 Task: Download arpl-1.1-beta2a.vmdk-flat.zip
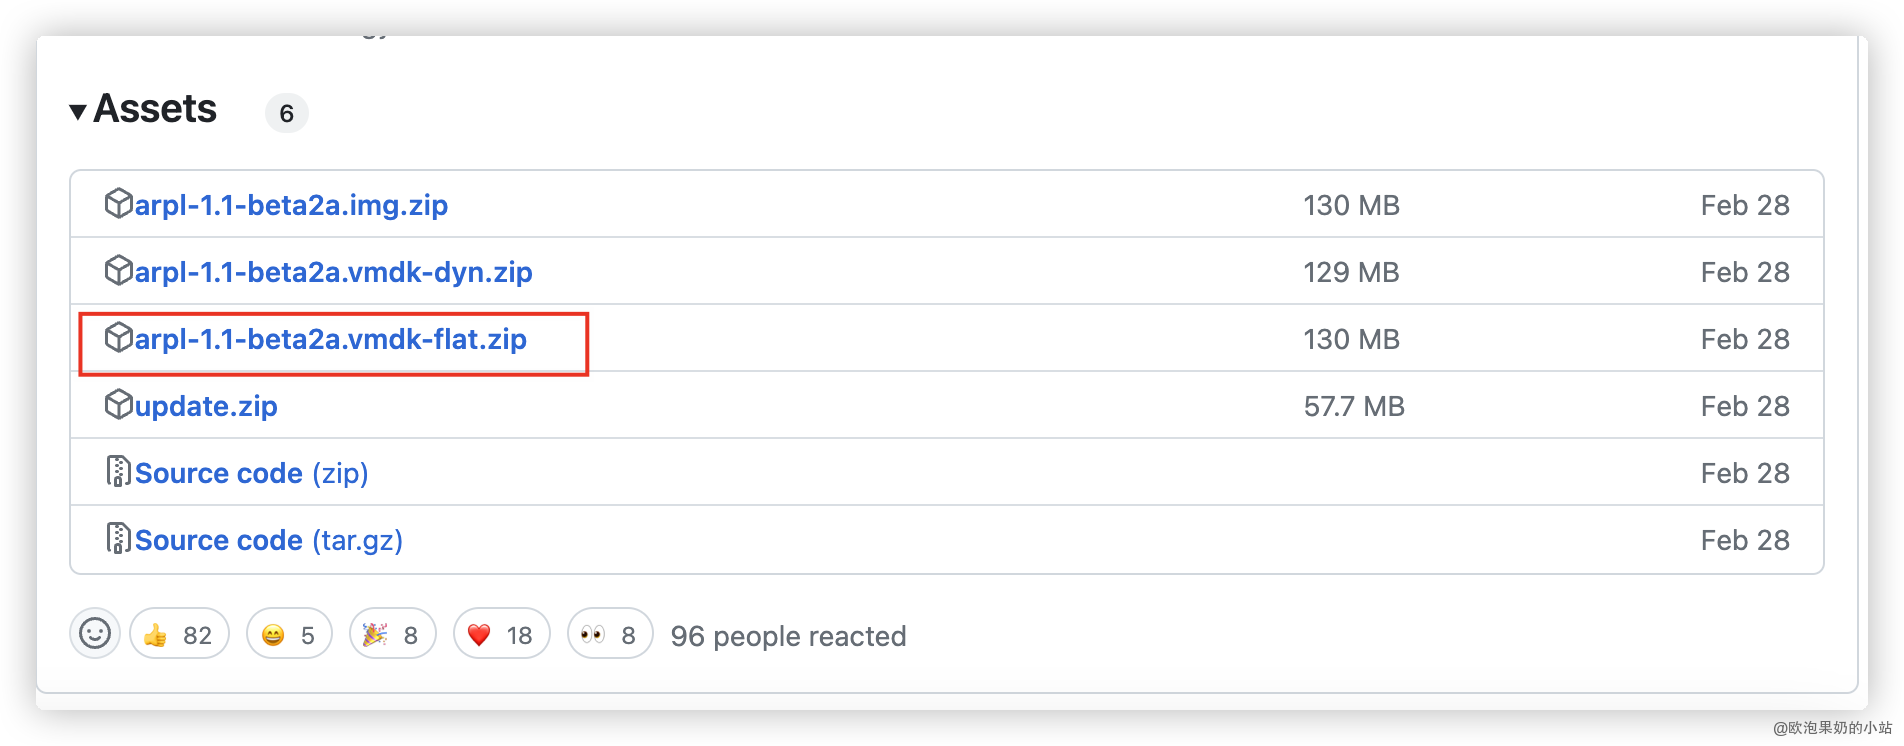[x=330, y=339]
